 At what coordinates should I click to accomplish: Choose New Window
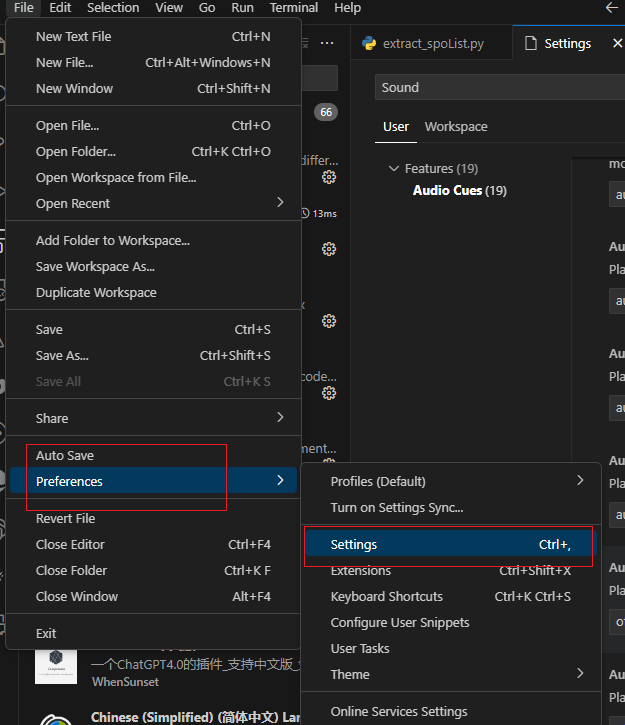pyautogui.click(x=153, y=88)
